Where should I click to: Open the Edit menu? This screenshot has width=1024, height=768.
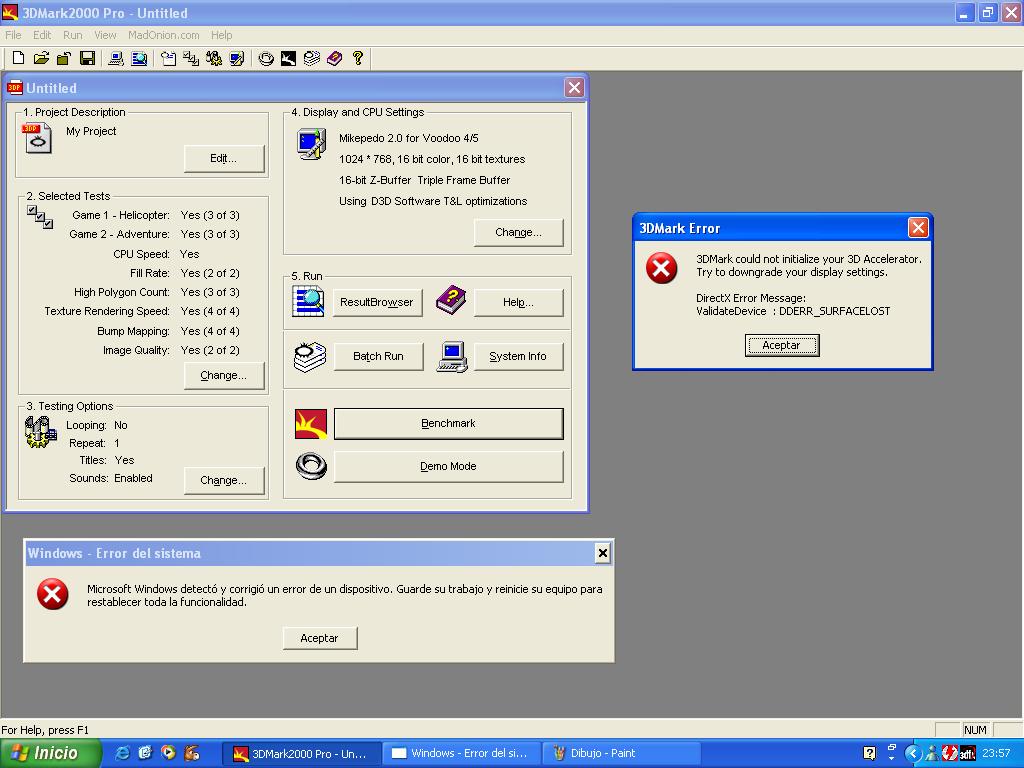(x=42, y=35)
